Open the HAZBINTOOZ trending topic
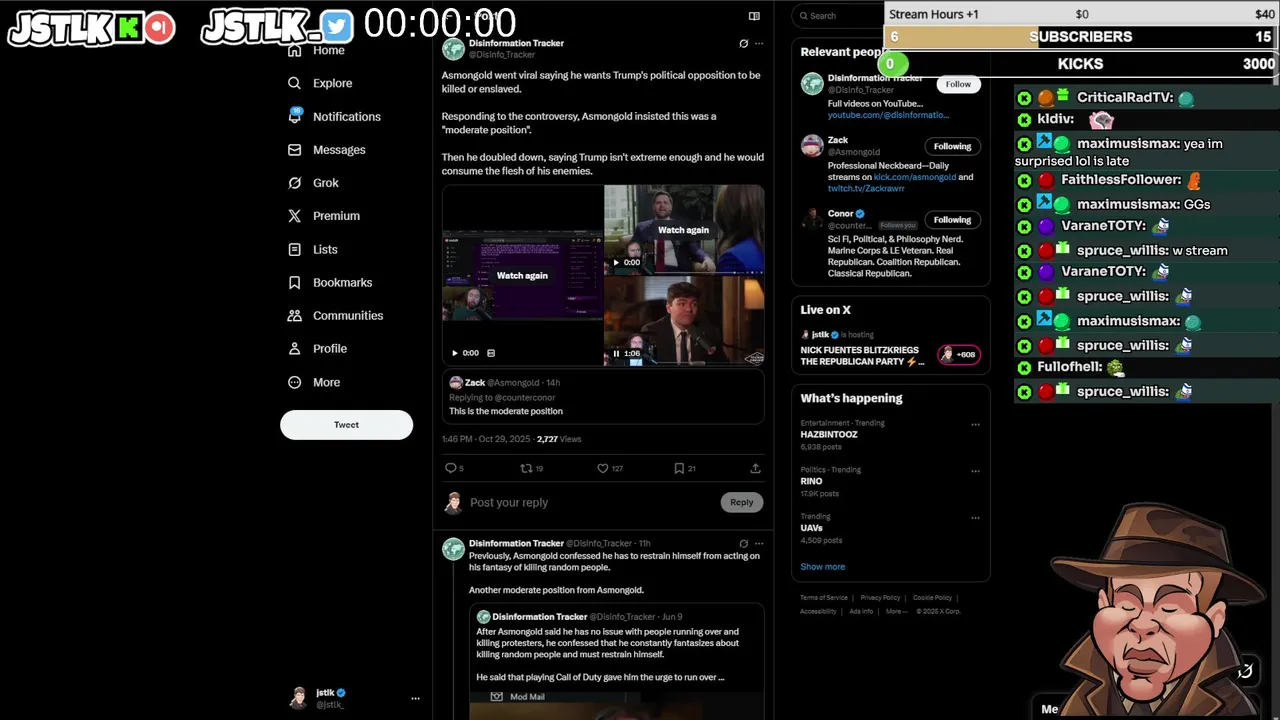The width and height of the screenshot is (1280, 720). click(x=829, y=435)
